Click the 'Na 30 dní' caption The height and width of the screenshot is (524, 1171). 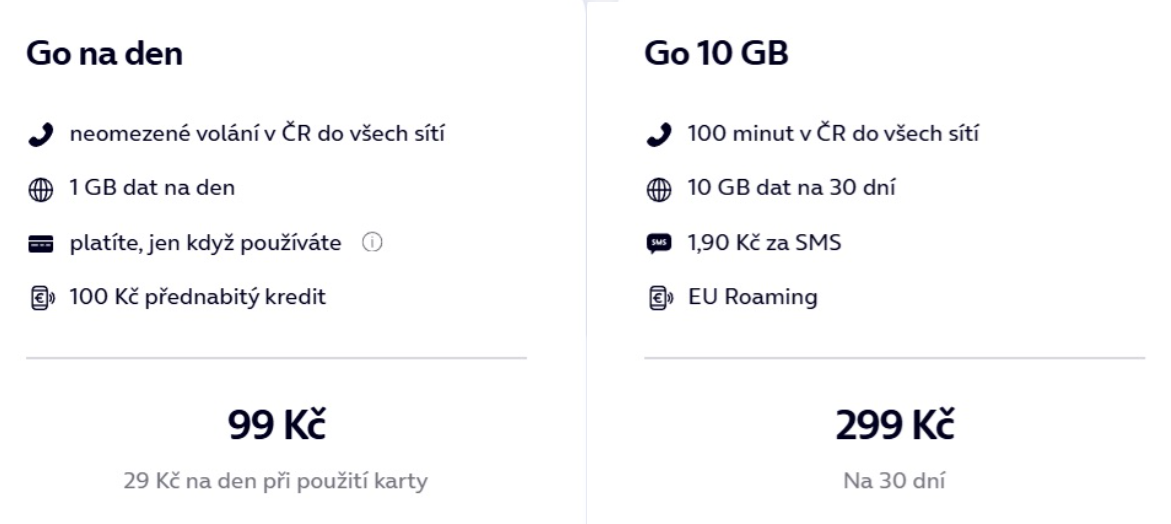point(895,481)
